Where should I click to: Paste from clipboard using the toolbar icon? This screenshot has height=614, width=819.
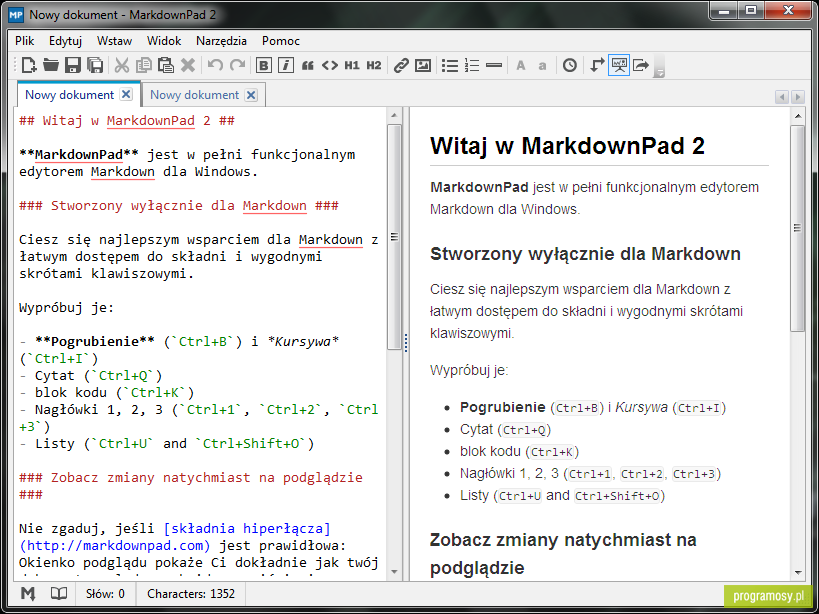[166, 65]
